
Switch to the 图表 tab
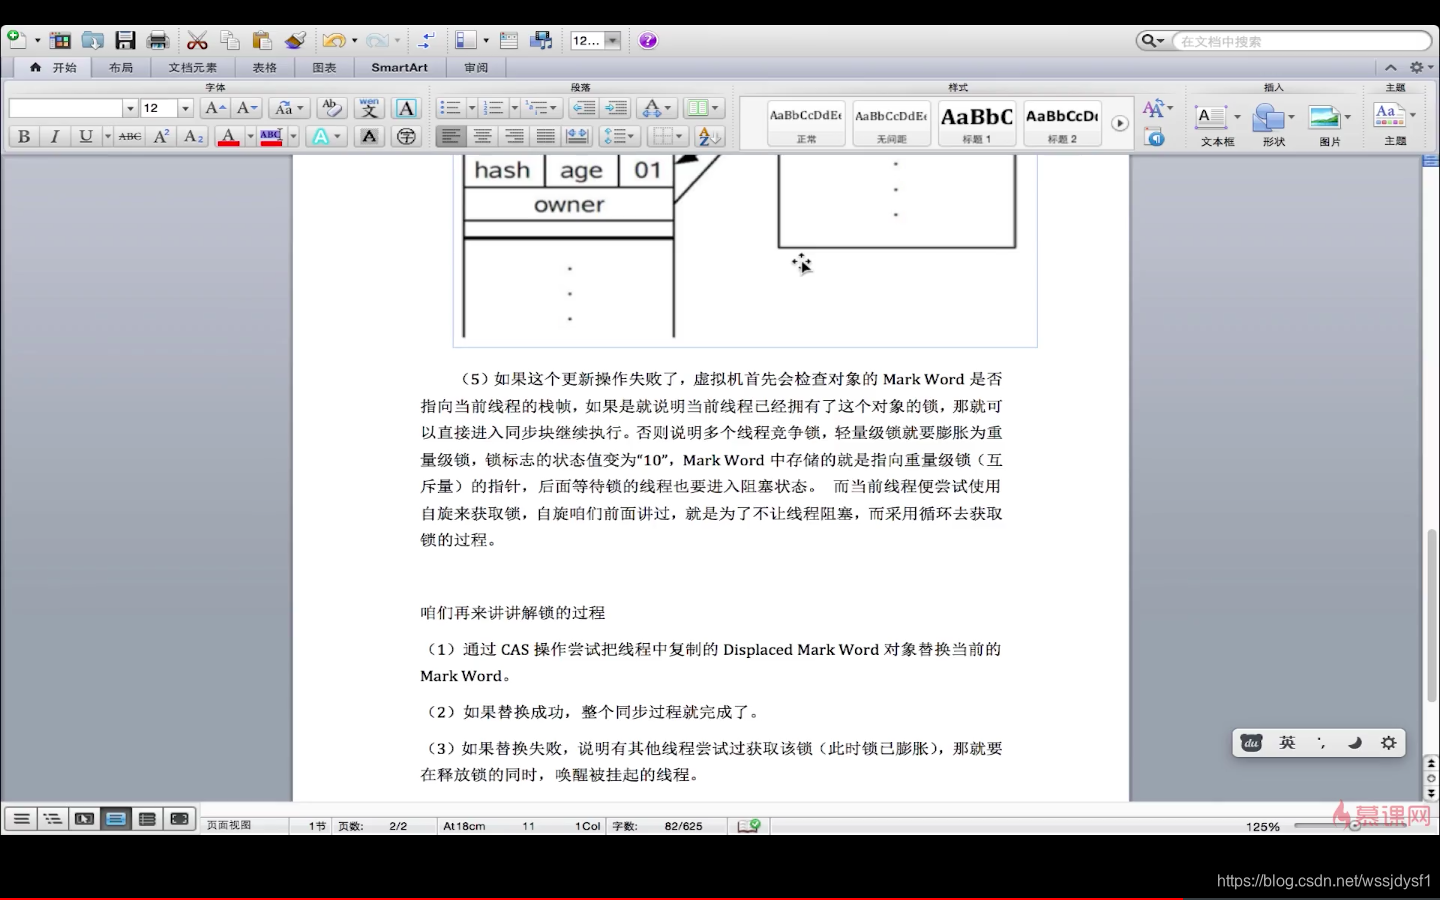tap(324, 67)
